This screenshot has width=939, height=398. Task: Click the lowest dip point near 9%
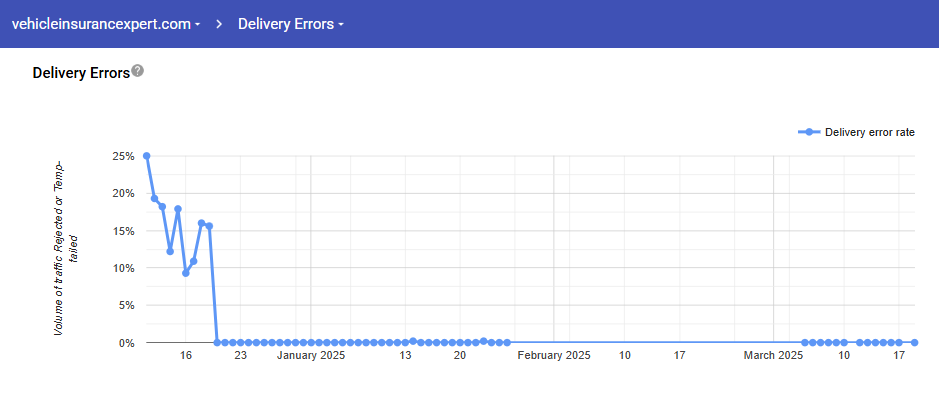186,273
